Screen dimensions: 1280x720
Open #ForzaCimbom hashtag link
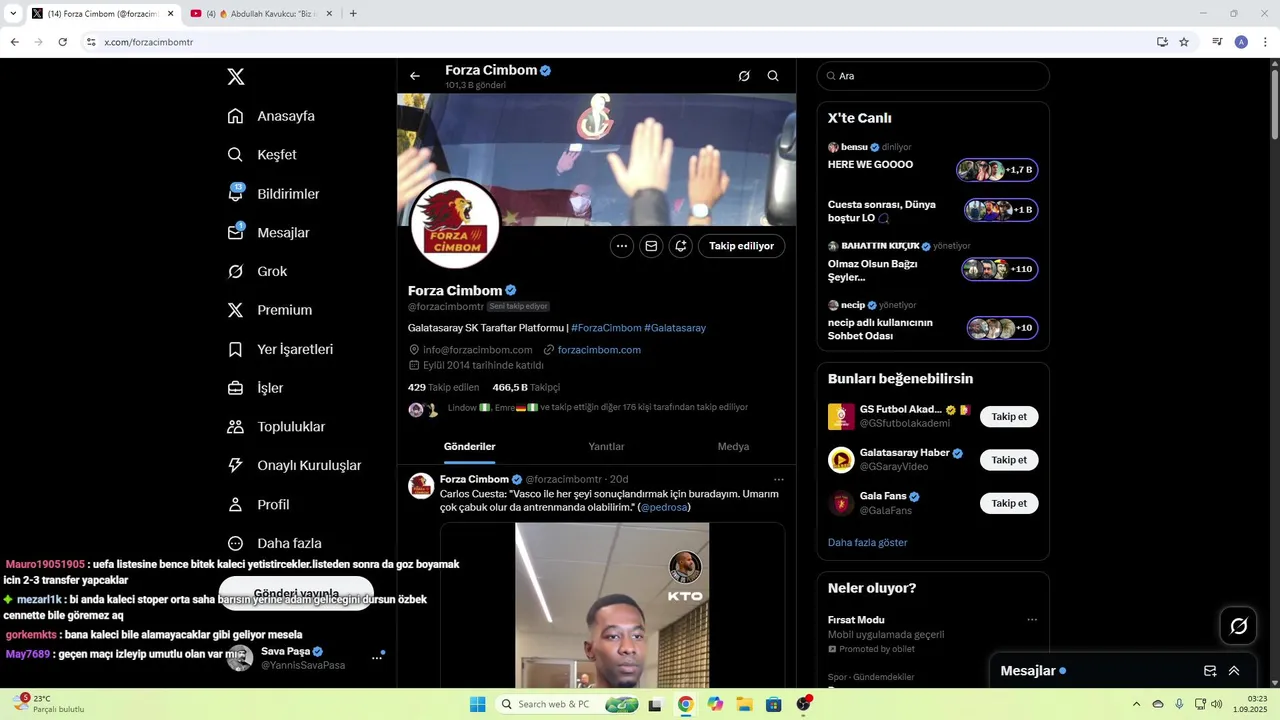(x=606, y=328)
